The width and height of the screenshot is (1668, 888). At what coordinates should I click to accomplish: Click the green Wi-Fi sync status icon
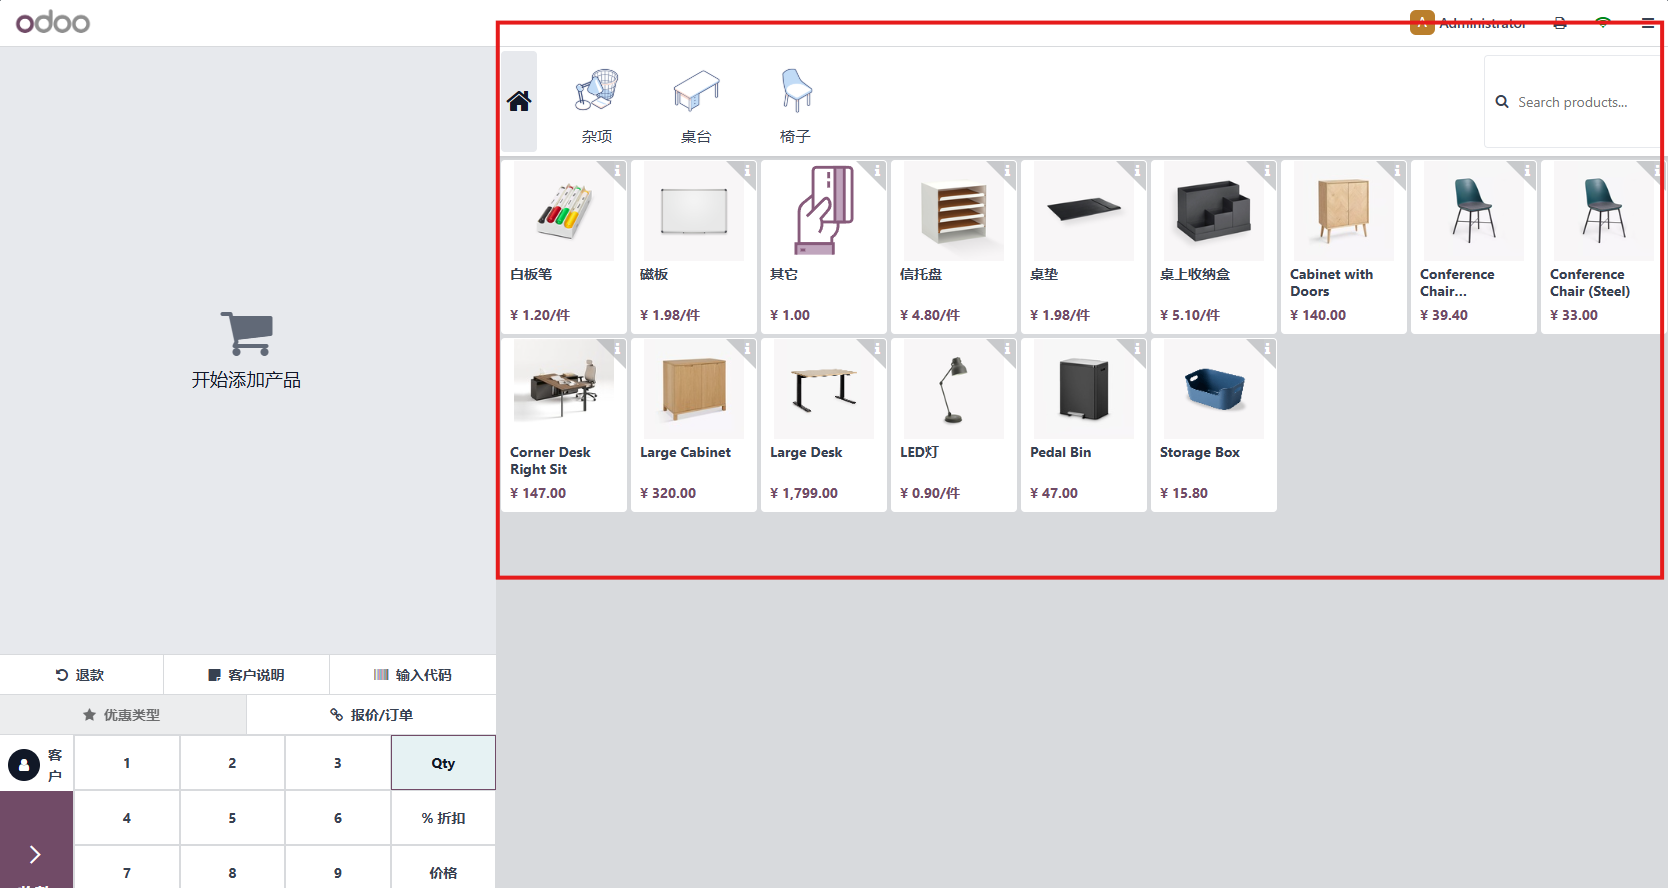pos(1603,23)
